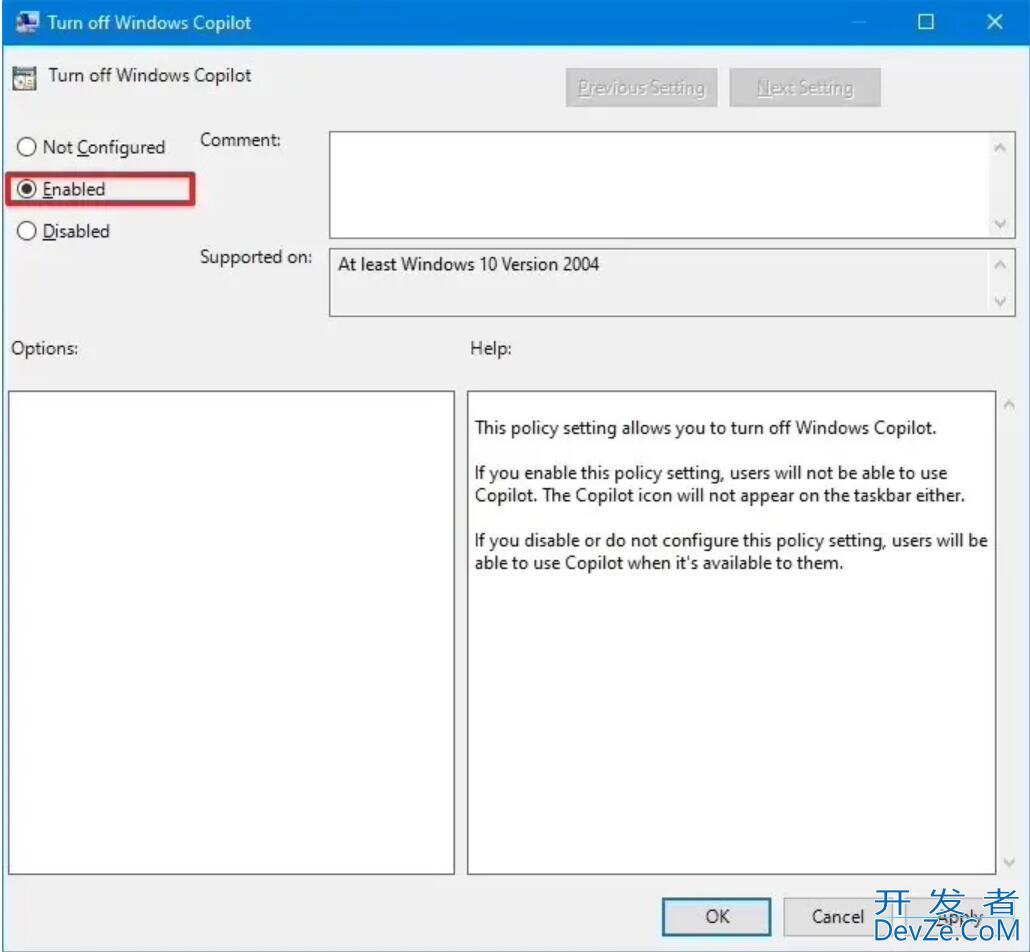
Task: Click the 'Options:' label
Action: point(45,348)
